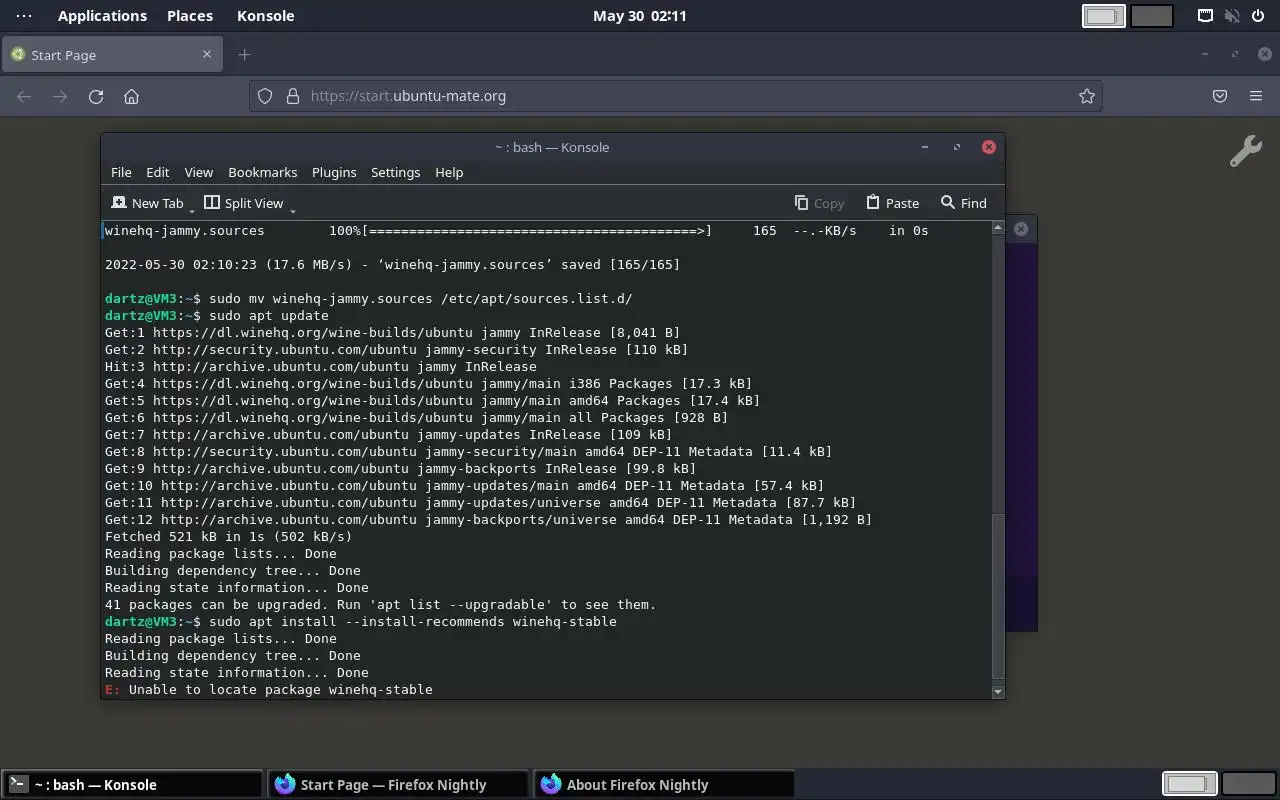Open the Places menu in top panel
This screenshot has height=800, width=1280.
pos(190,16)
